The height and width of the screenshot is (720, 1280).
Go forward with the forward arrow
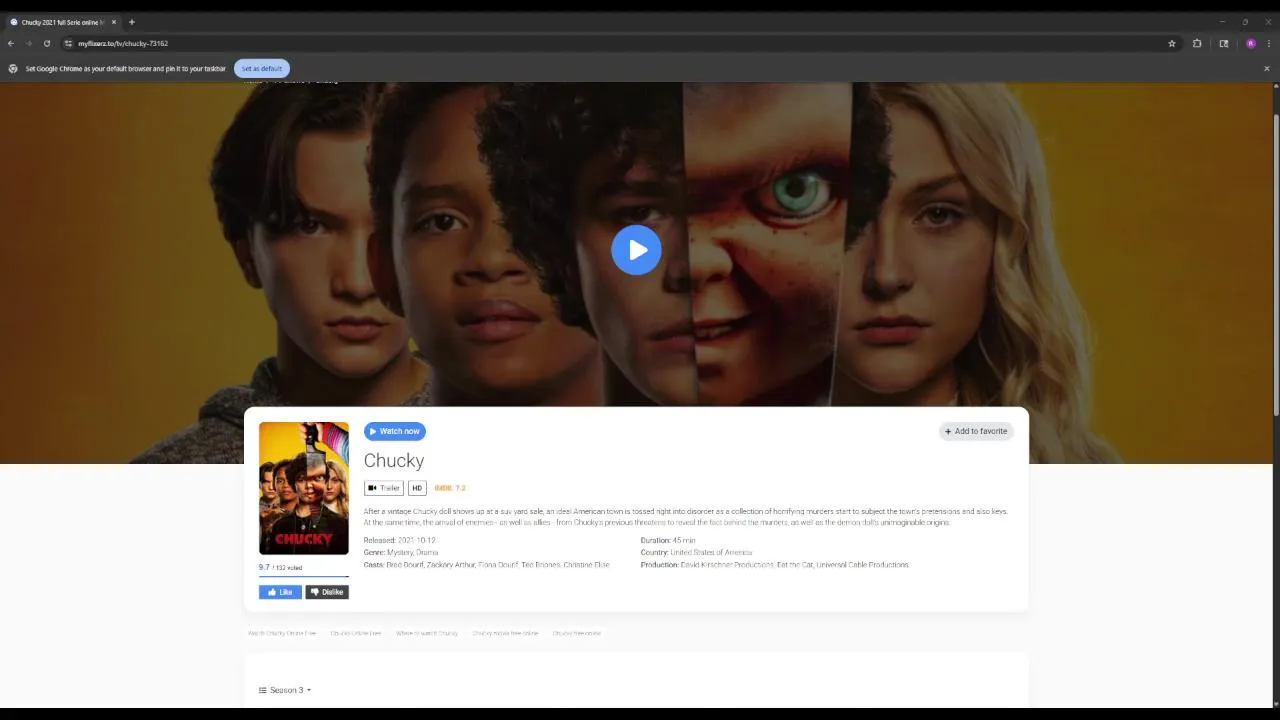28,43
